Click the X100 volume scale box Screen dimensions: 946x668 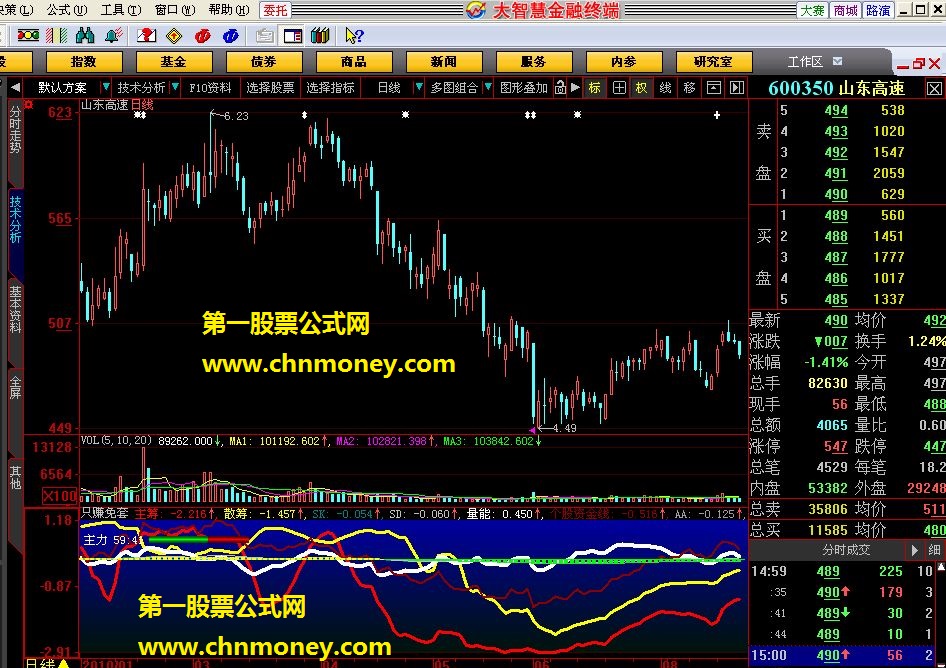(x=60, y=496)
